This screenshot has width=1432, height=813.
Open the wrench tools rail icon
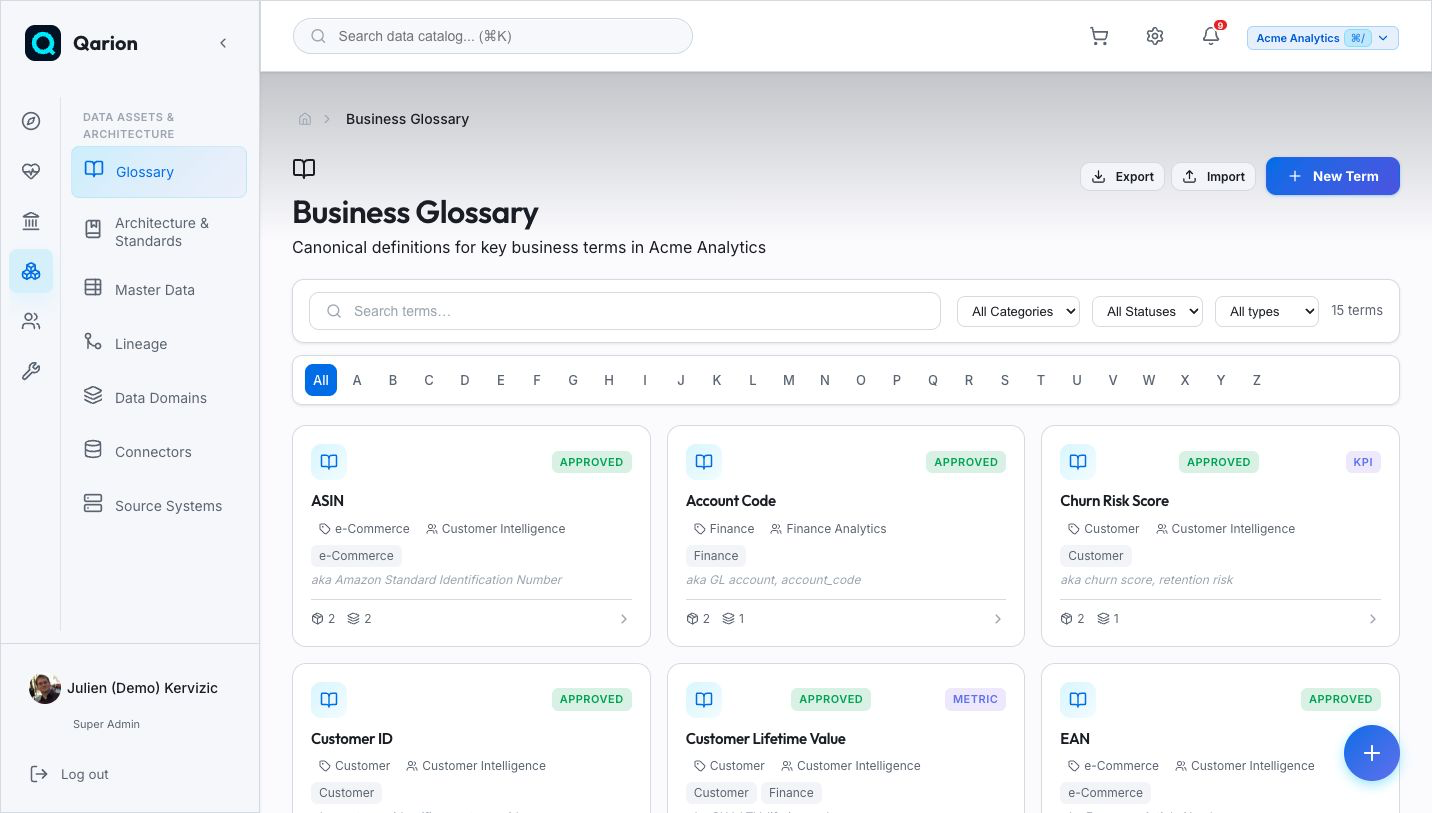tap(31, 371)
